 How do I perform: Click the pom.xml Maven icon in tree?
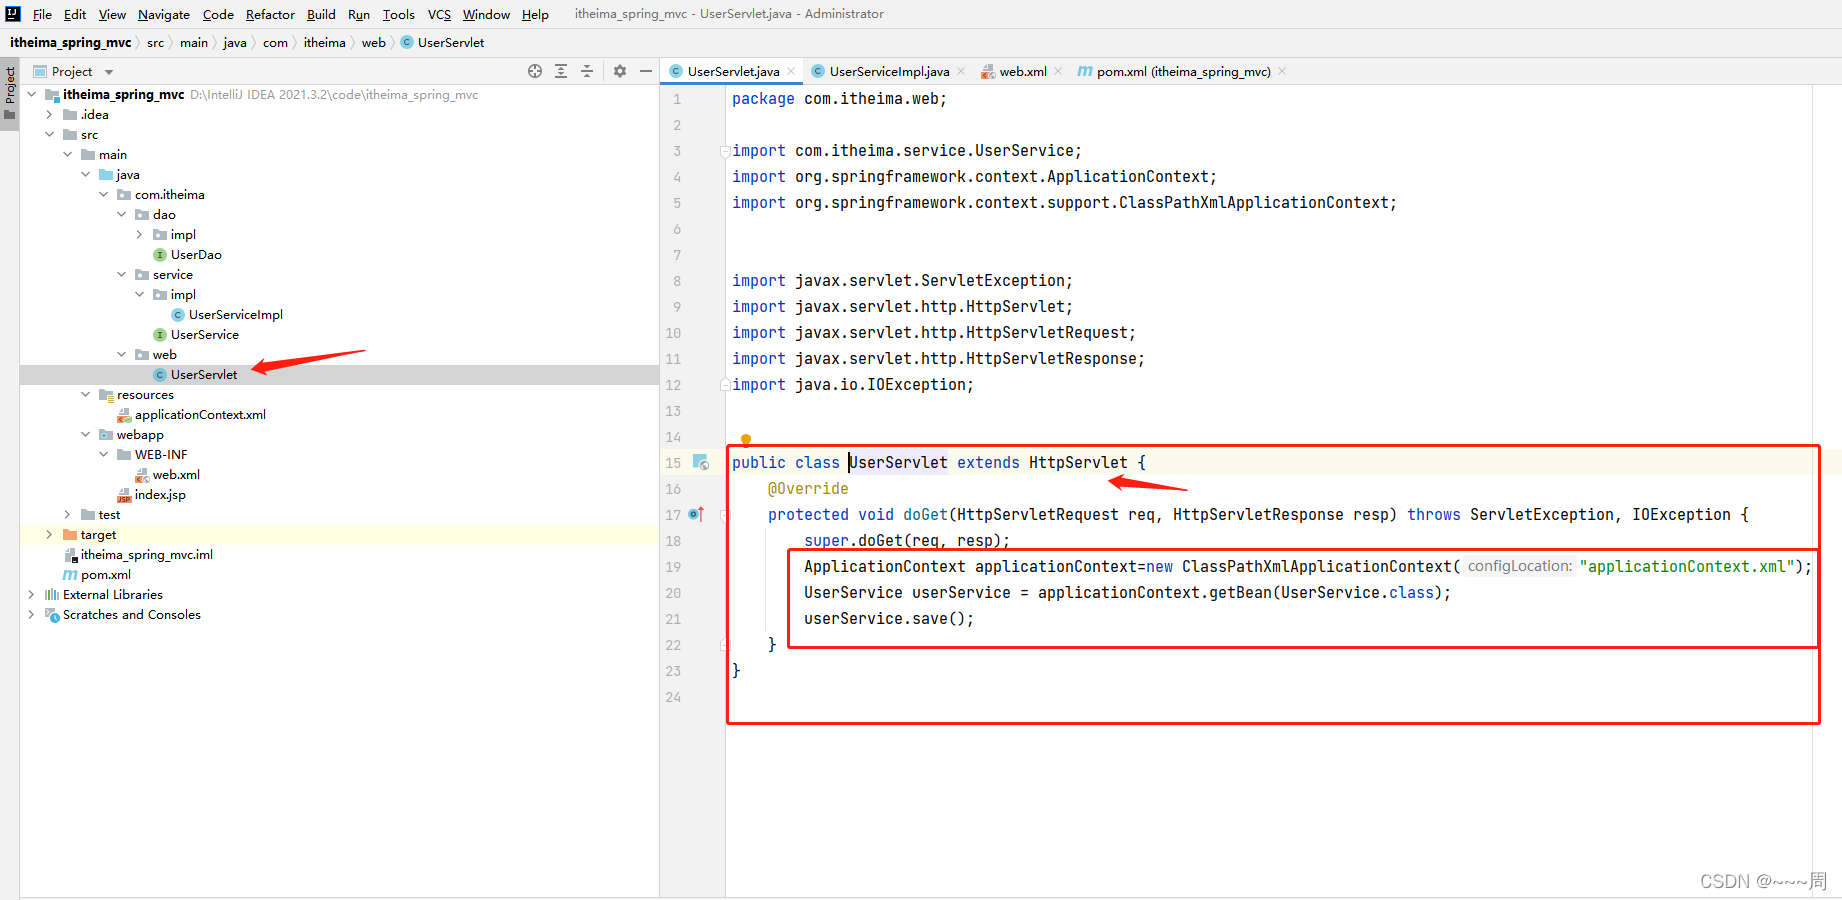tap(70, 575)
